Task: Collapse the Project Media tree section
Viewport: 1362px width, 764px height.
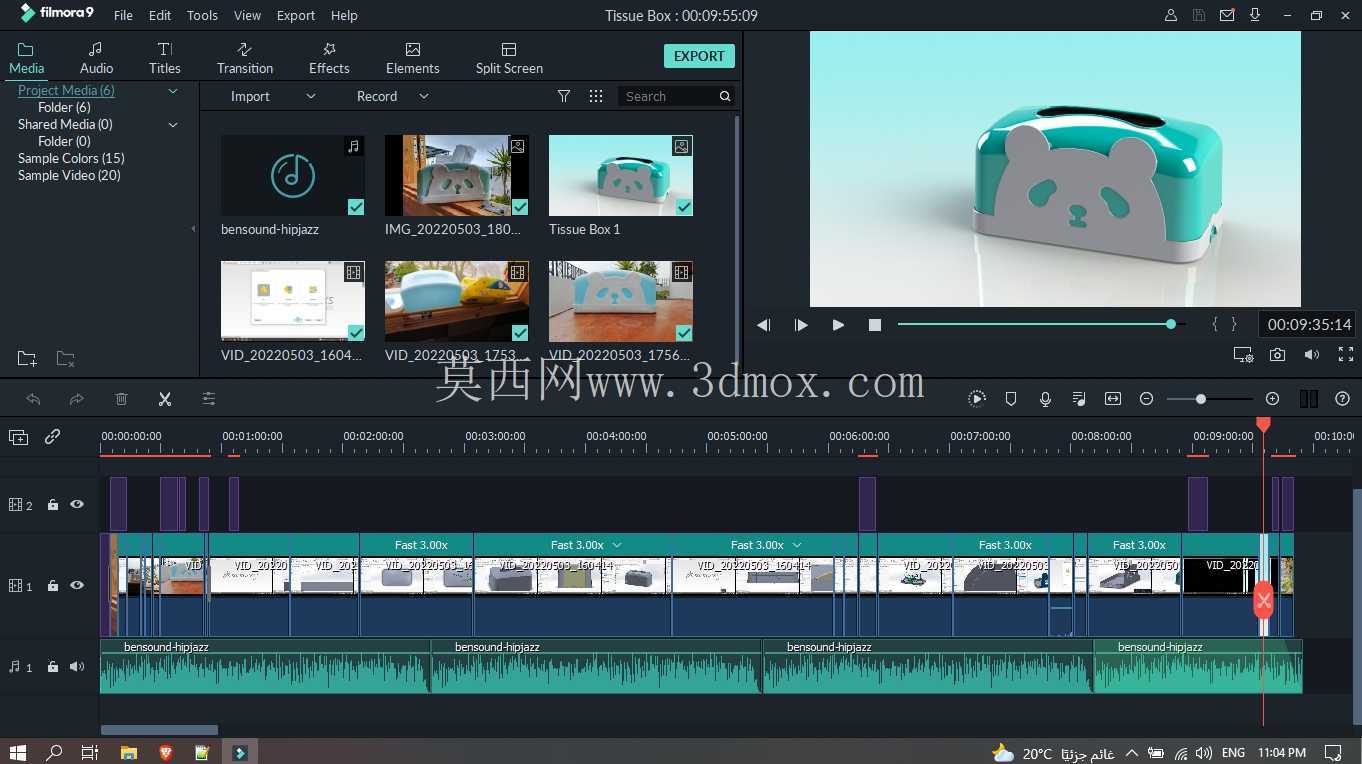Action: tap(173, 91)
